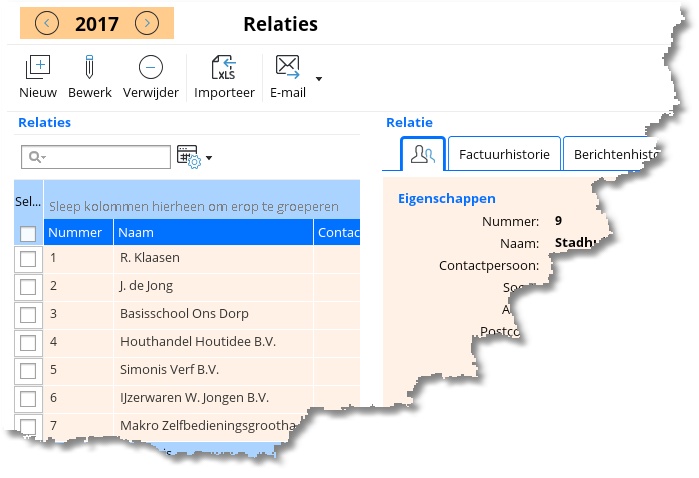This screenshot has width=699, height=478.
Task: Go to next year arrow
Action: click(147, 23)
